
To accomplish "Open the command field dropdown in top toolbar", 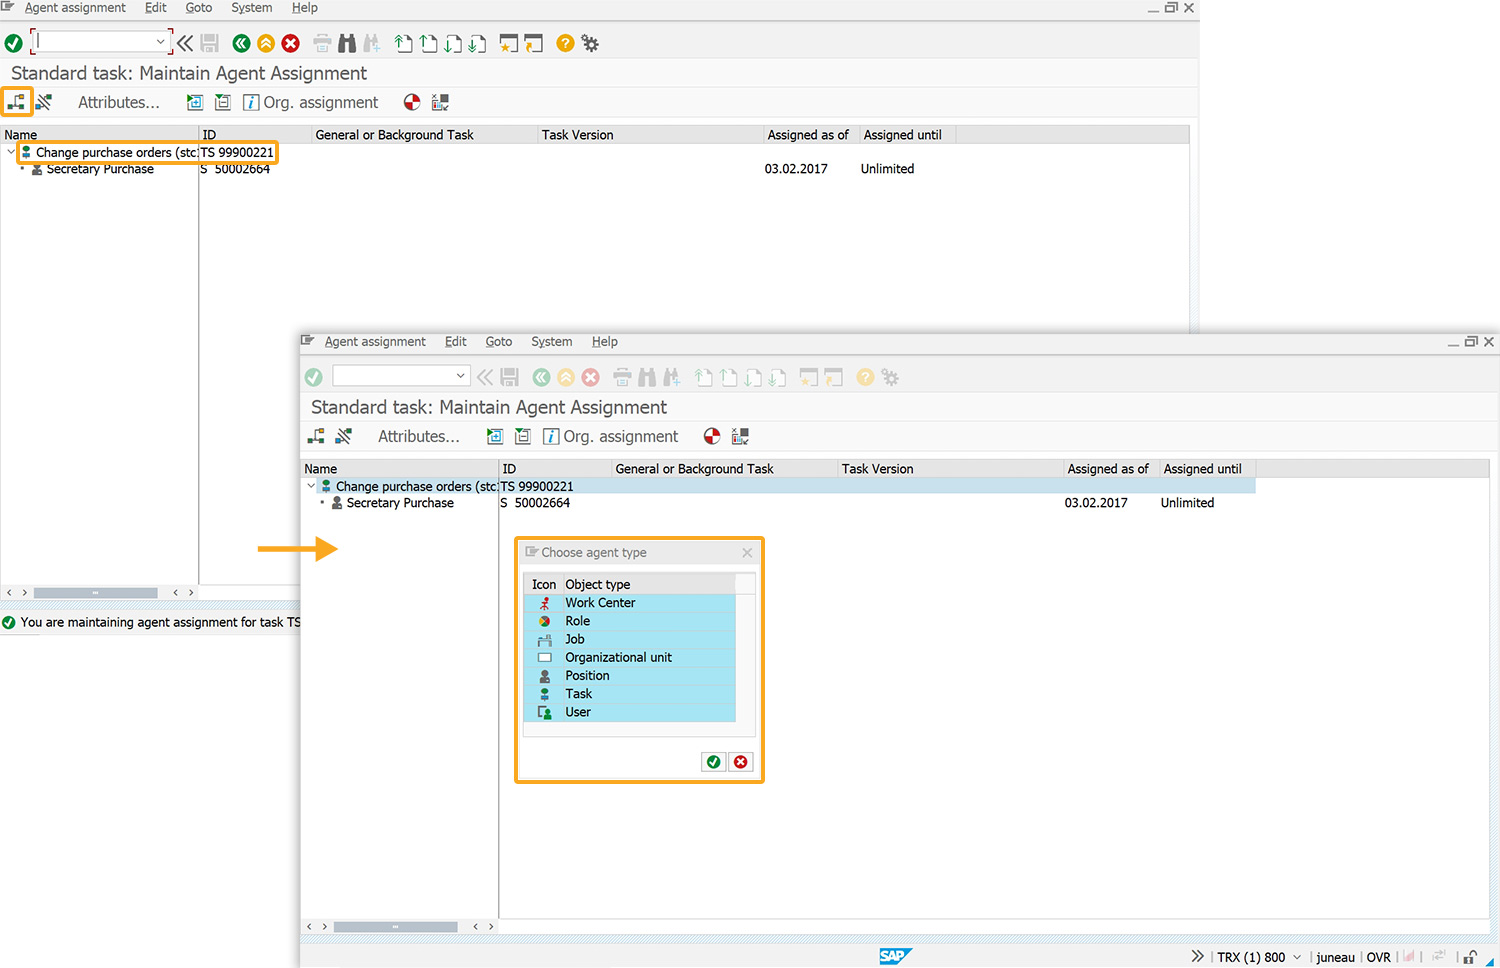I will [x=160, y=42].
